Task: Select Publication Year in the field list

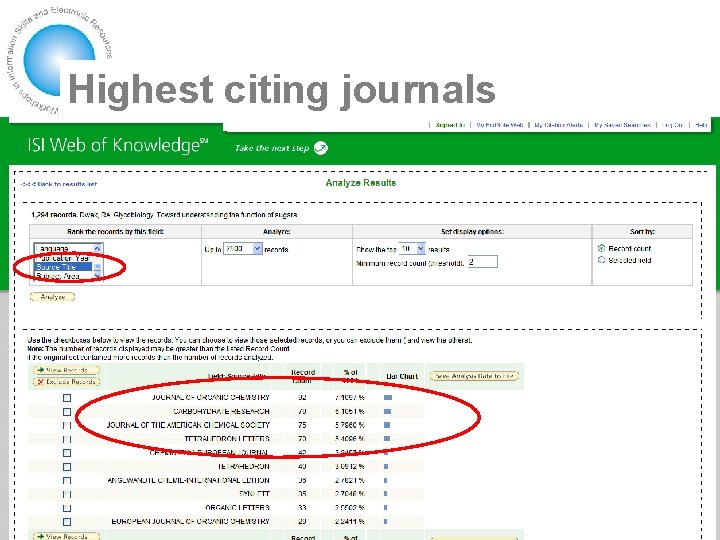Action: click(64, 258)
